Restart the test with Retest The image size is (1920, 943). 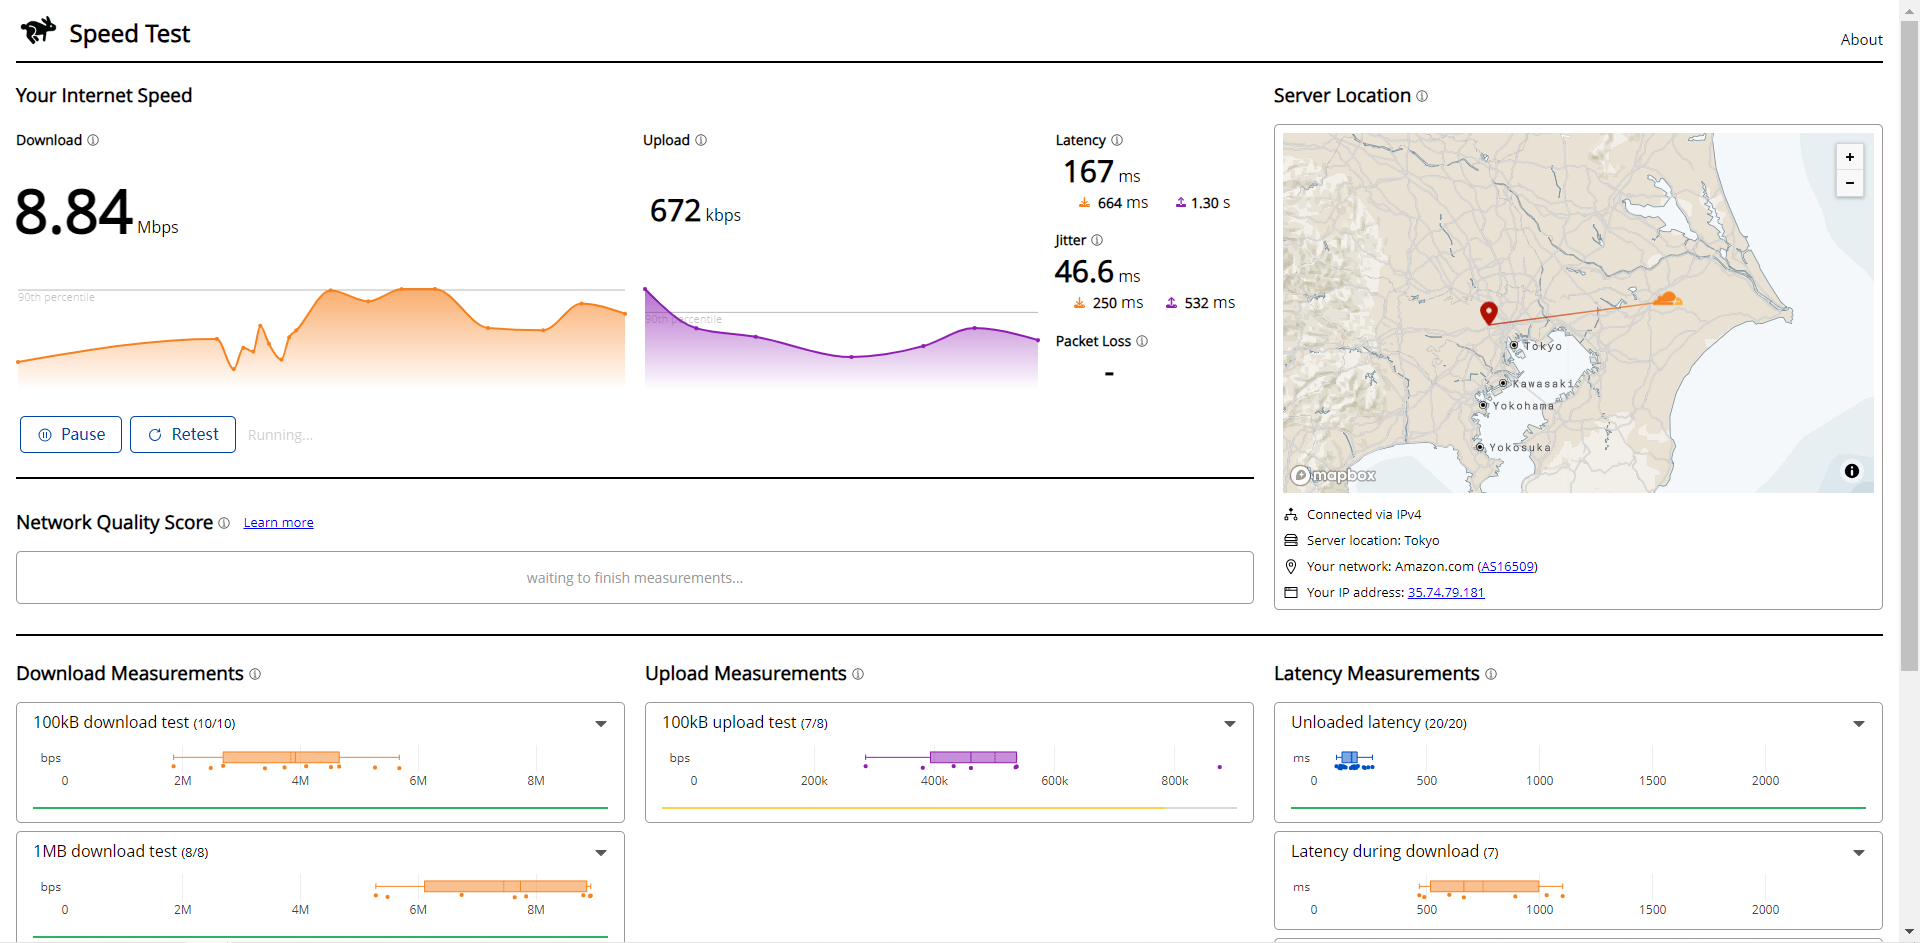pos(183,435)
